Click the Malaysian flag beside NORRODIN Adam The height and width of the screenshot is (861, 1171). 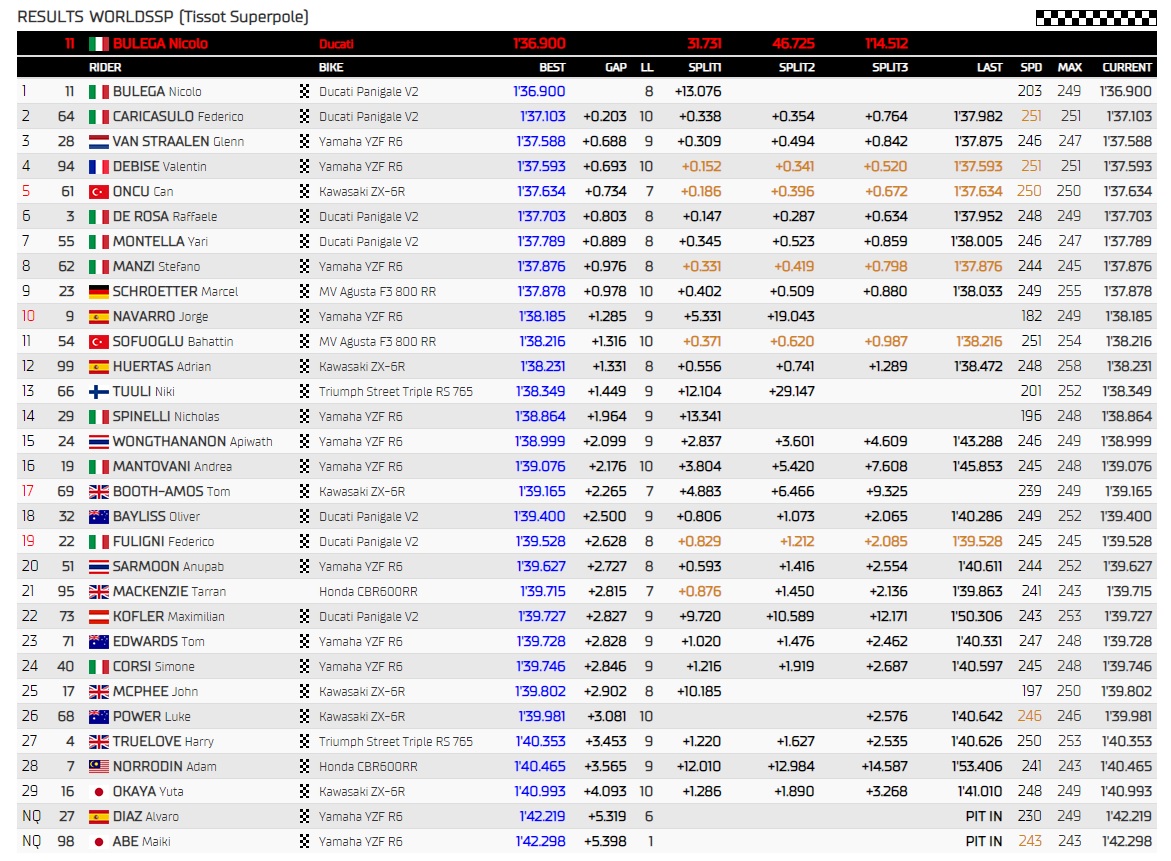[99, 767]
